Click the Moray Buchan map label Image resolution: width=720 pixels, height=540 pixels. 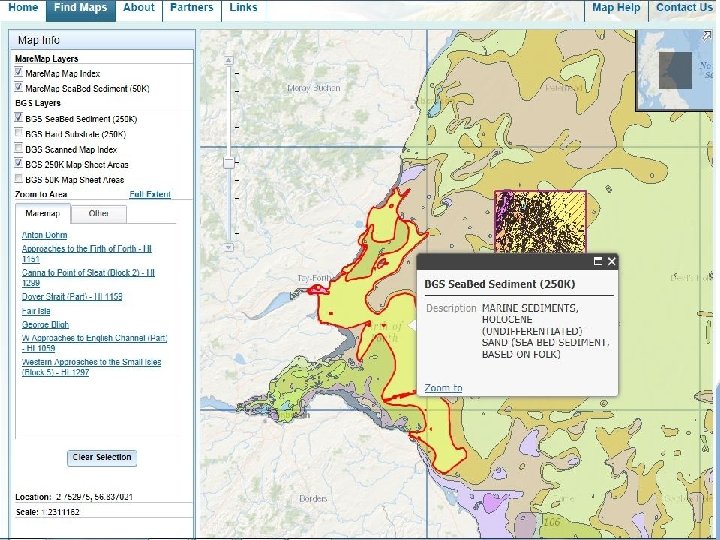[x=314, y=88]
